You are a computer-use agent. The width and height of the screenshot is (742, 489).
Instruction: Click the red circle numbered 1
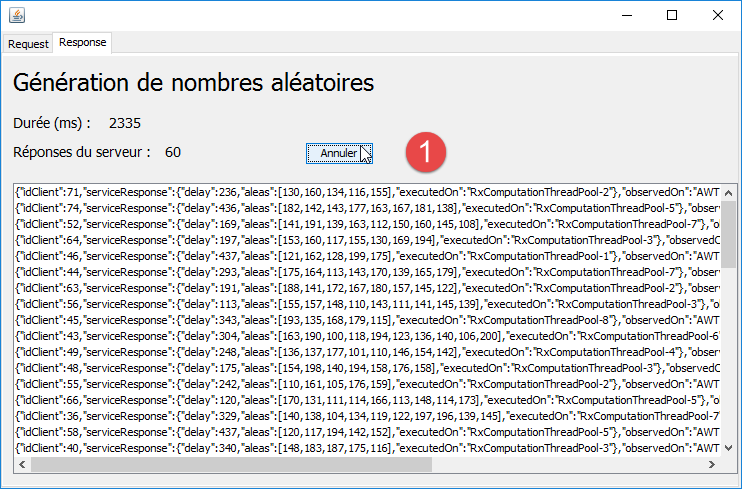[x=425, y=152]
